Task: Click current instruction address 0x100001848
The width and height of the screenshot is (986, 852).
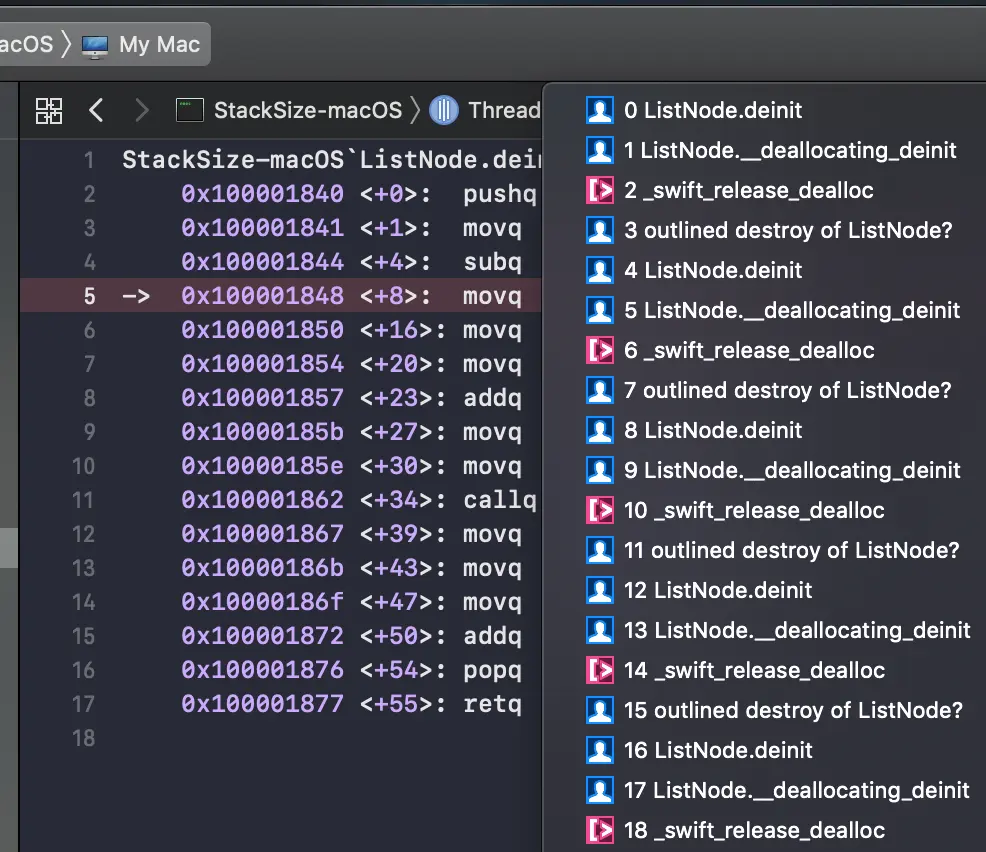Action: [263, 296]
